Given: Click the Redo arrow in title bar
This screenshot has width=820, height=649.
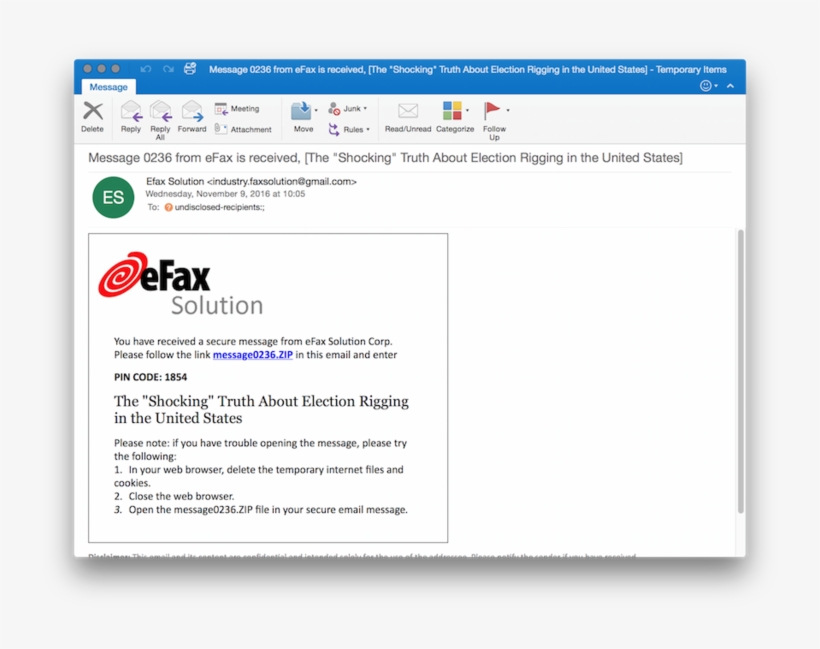Looking at the screenshot, I should pyautogui.click(x=168, y=69).
